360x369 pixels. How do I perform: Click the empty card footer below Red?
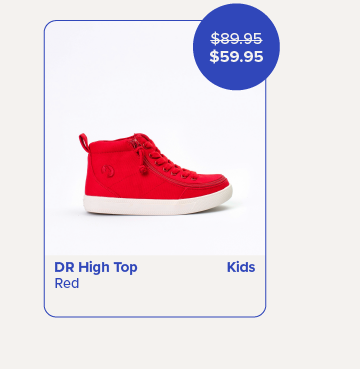pos(155,303)
